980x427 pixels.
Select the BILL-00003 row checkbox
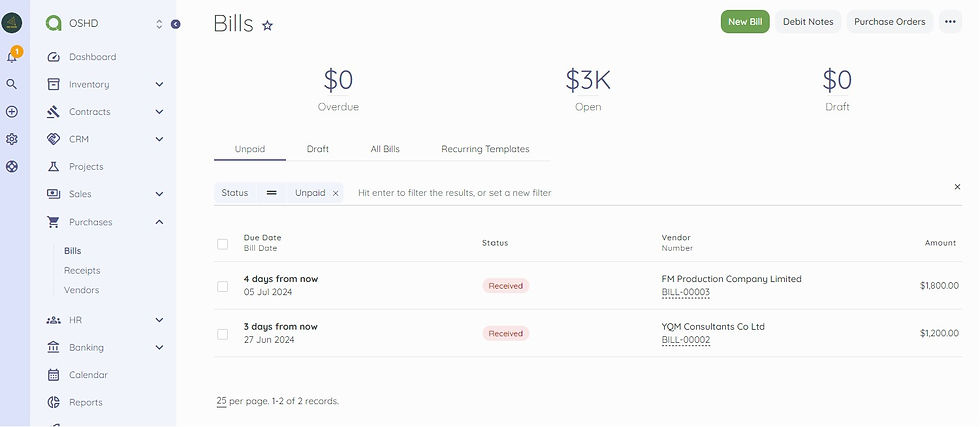point(222,286)
